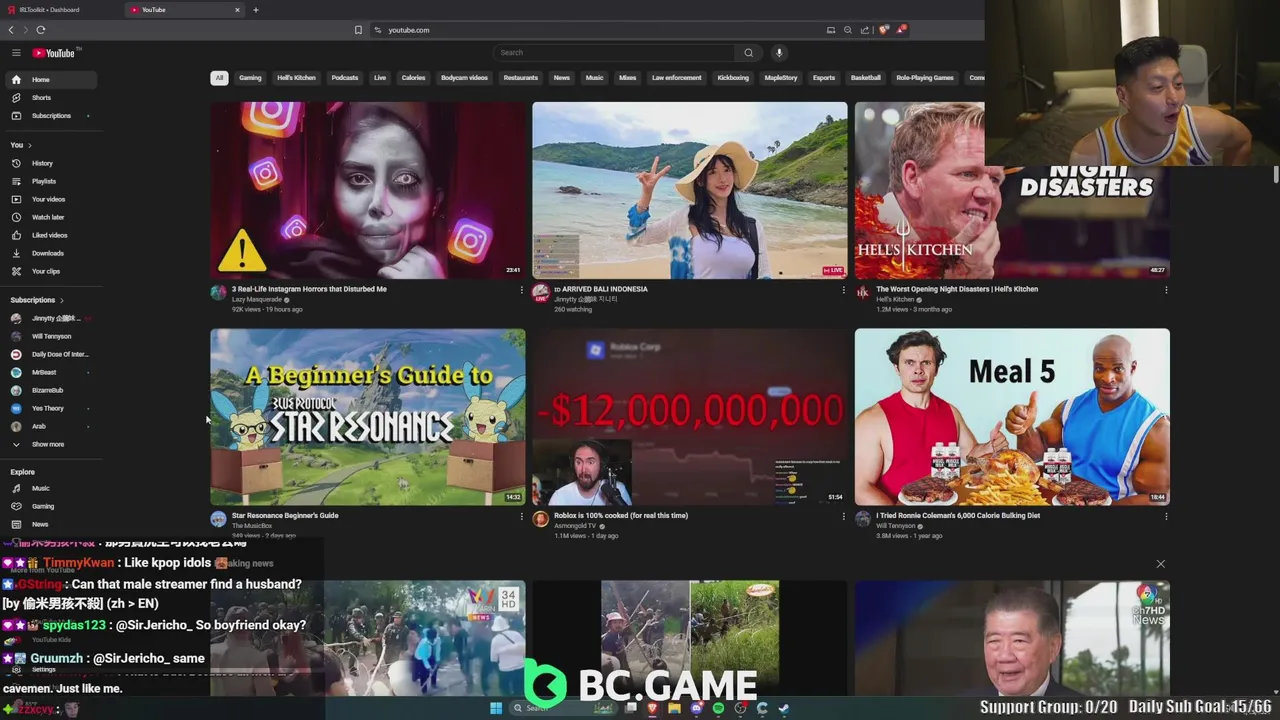
Task: Expand Show more subscriptions
Action: pyautogui.click(x=51, y=444)
